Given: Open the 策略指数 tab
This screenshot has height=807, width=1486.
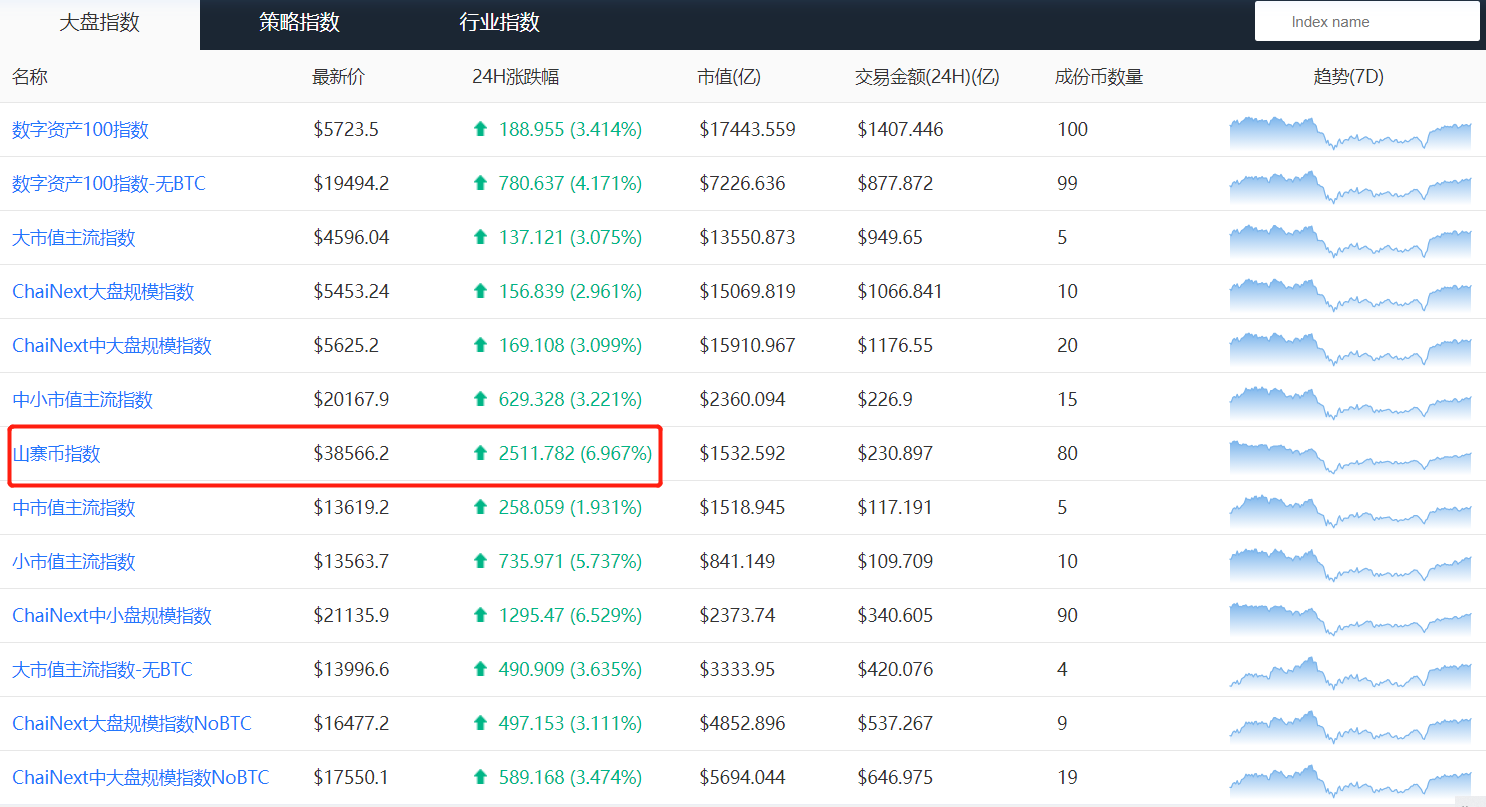Looking at the screenshot, I should (300, 24).
